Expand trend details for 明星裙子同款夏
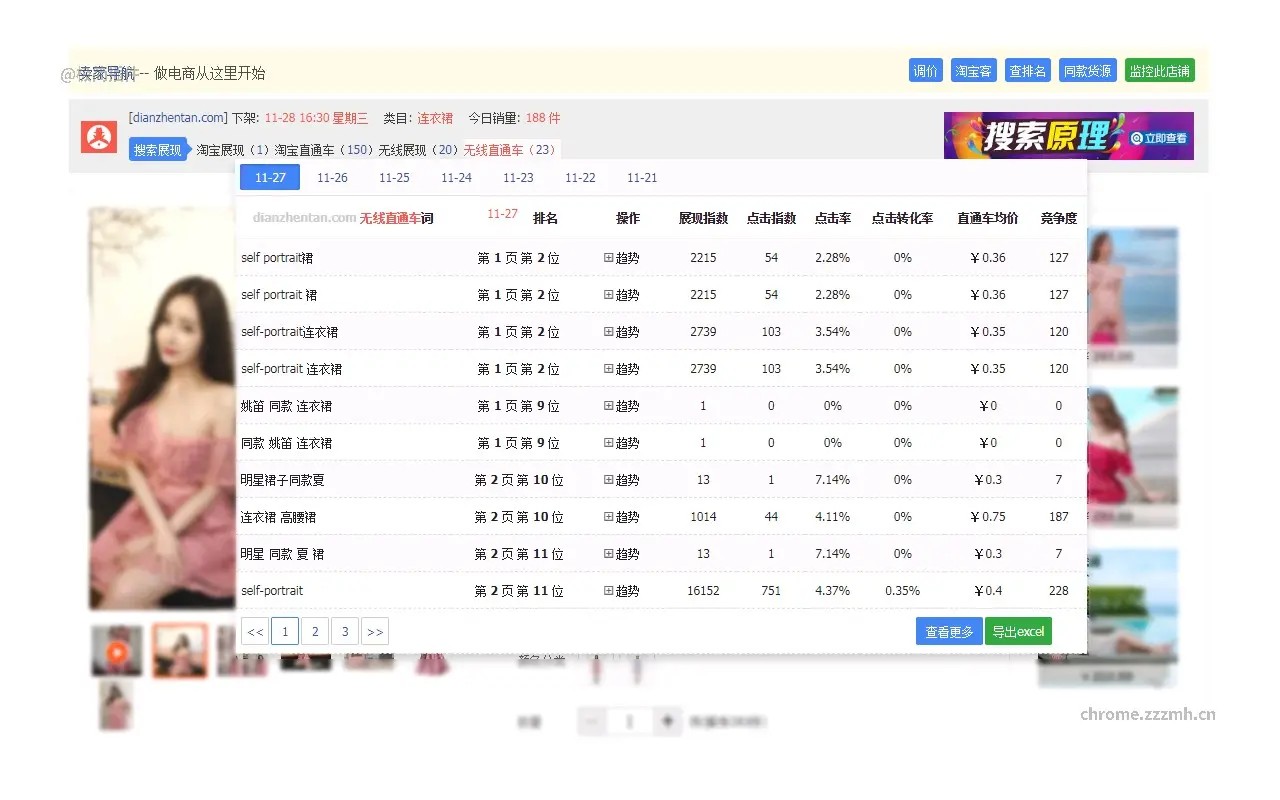This screenshot has height=800, width=1280. [x=622, y=479]
